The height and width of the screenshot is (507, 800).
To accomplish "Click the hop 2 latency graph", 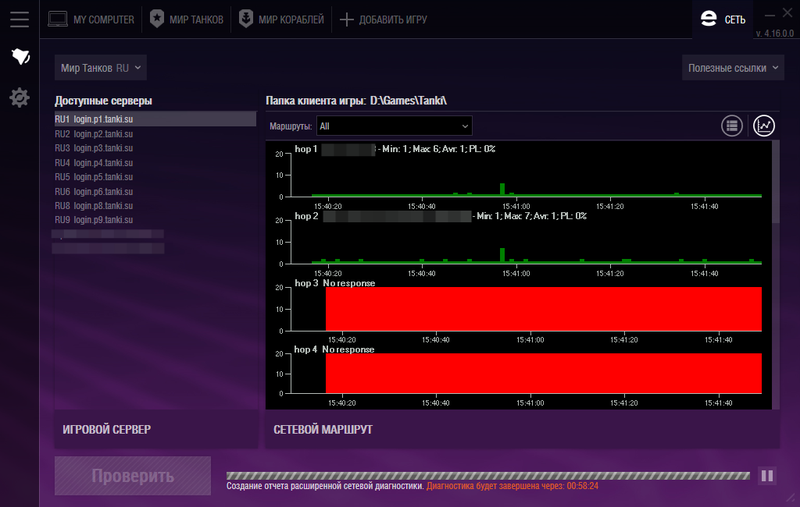I will click(x=519, y=243).
